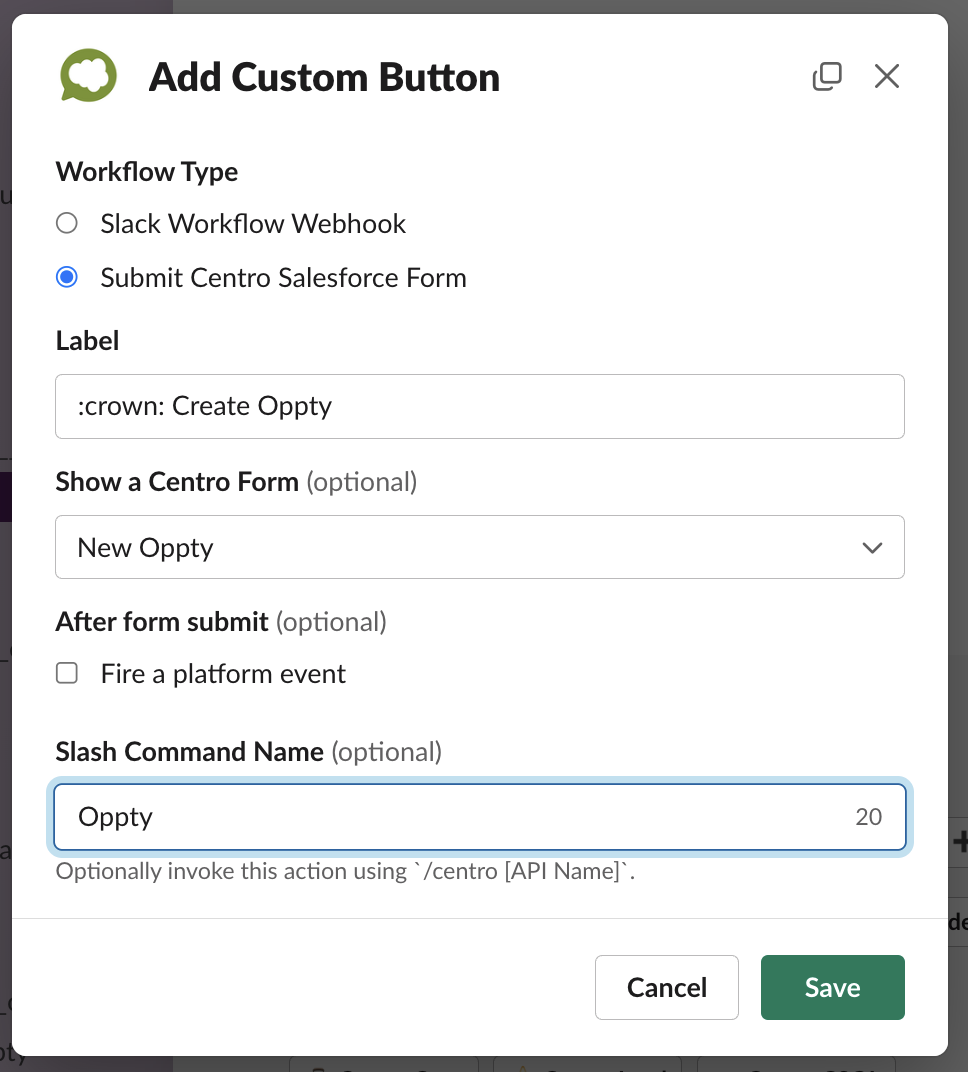The image size is (968, 1072).
Task: Focus the Slash Command Name input
Action: (x=480, y=817)
